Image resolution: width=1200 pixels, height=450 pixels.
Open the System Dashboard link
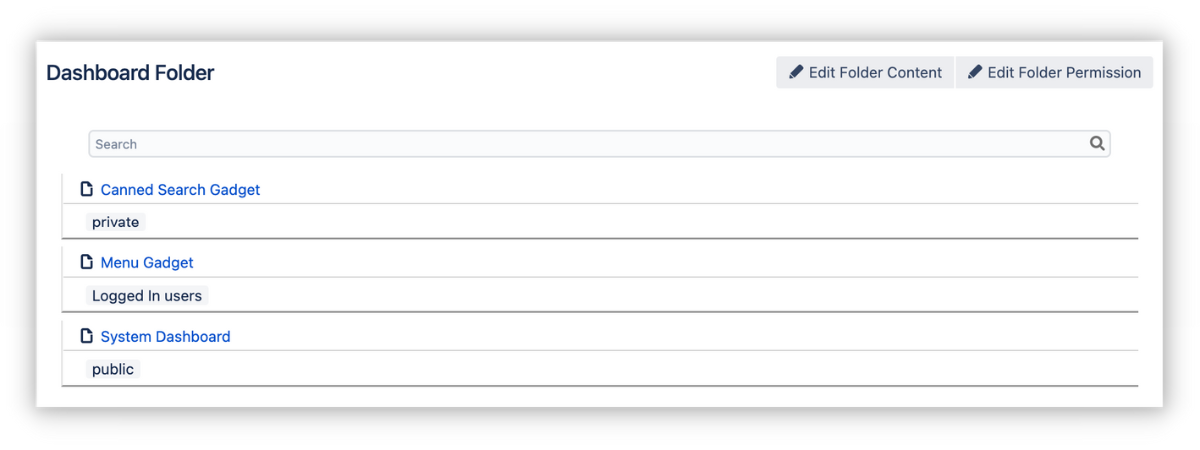coord(165,337)
